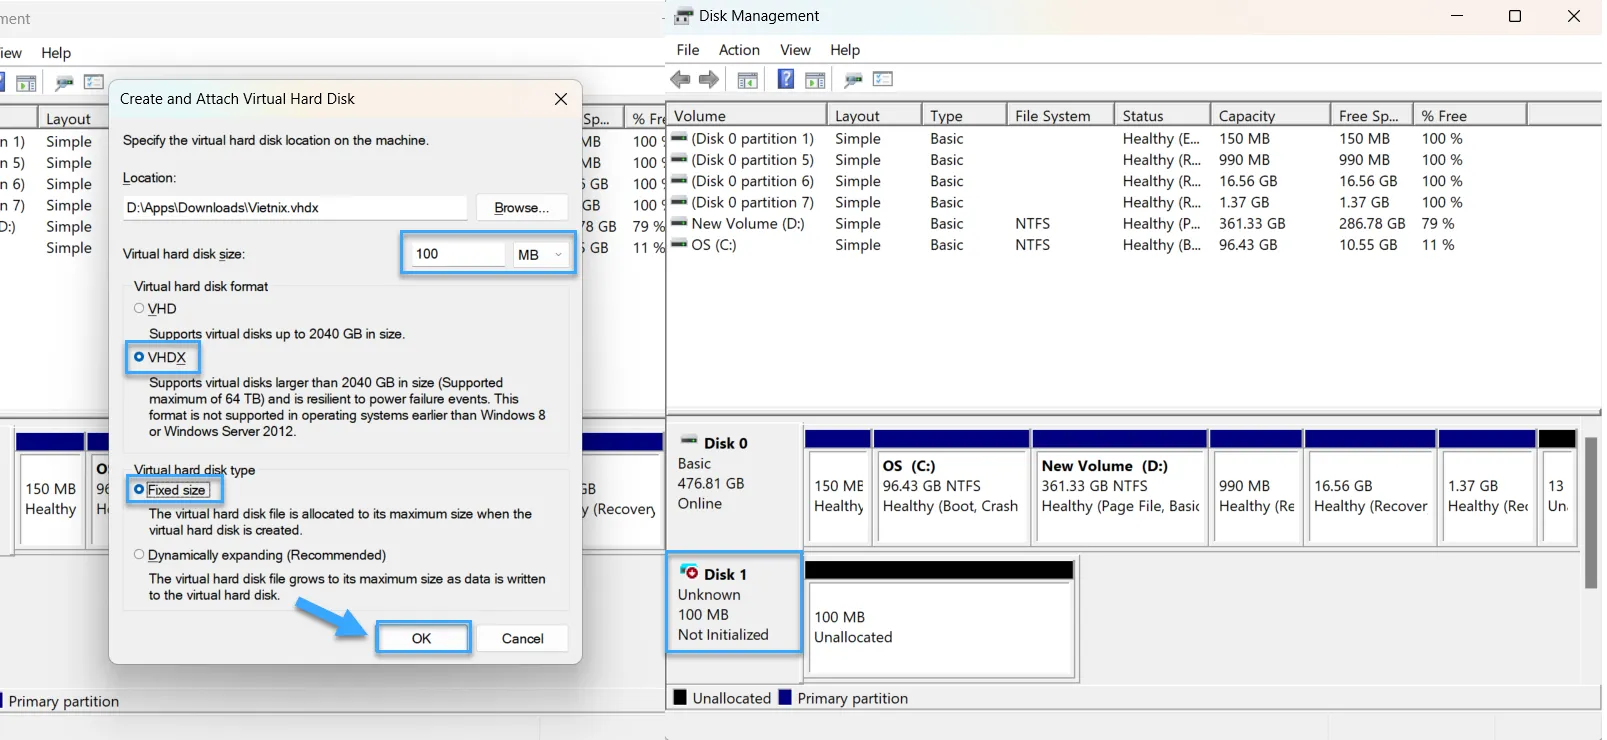
Task: Click the Disk 1 Unknown Not Initialized label
Action: (x=734, y=603)
